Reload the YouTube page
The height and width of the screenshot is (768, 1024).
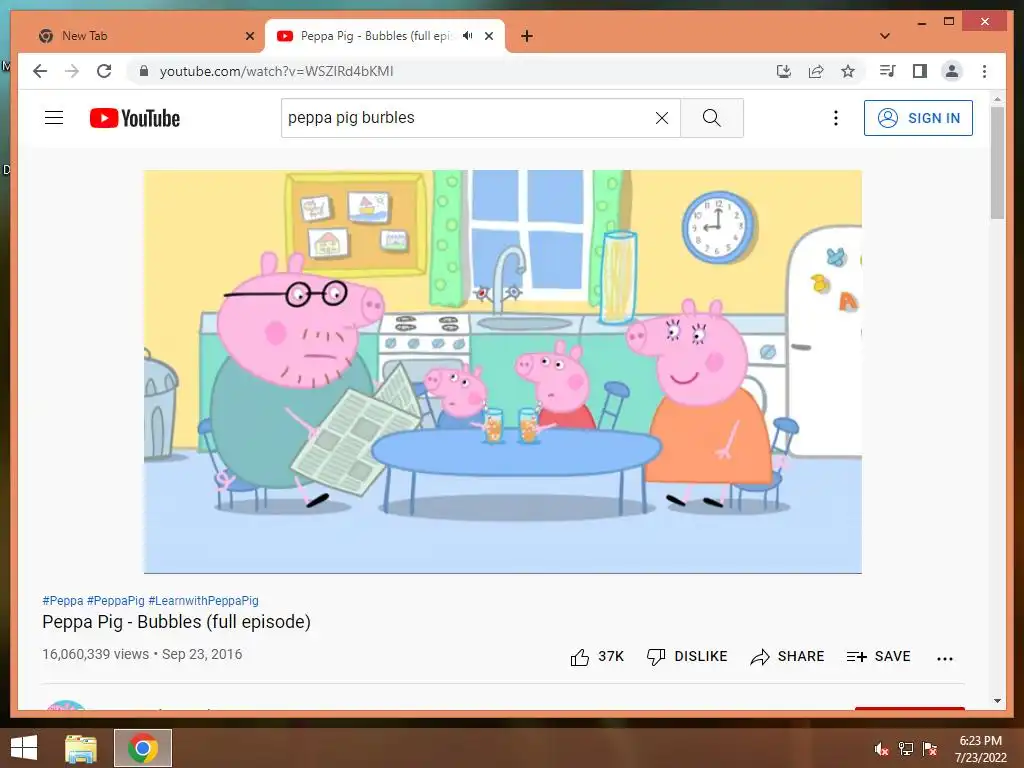[104, 71]
